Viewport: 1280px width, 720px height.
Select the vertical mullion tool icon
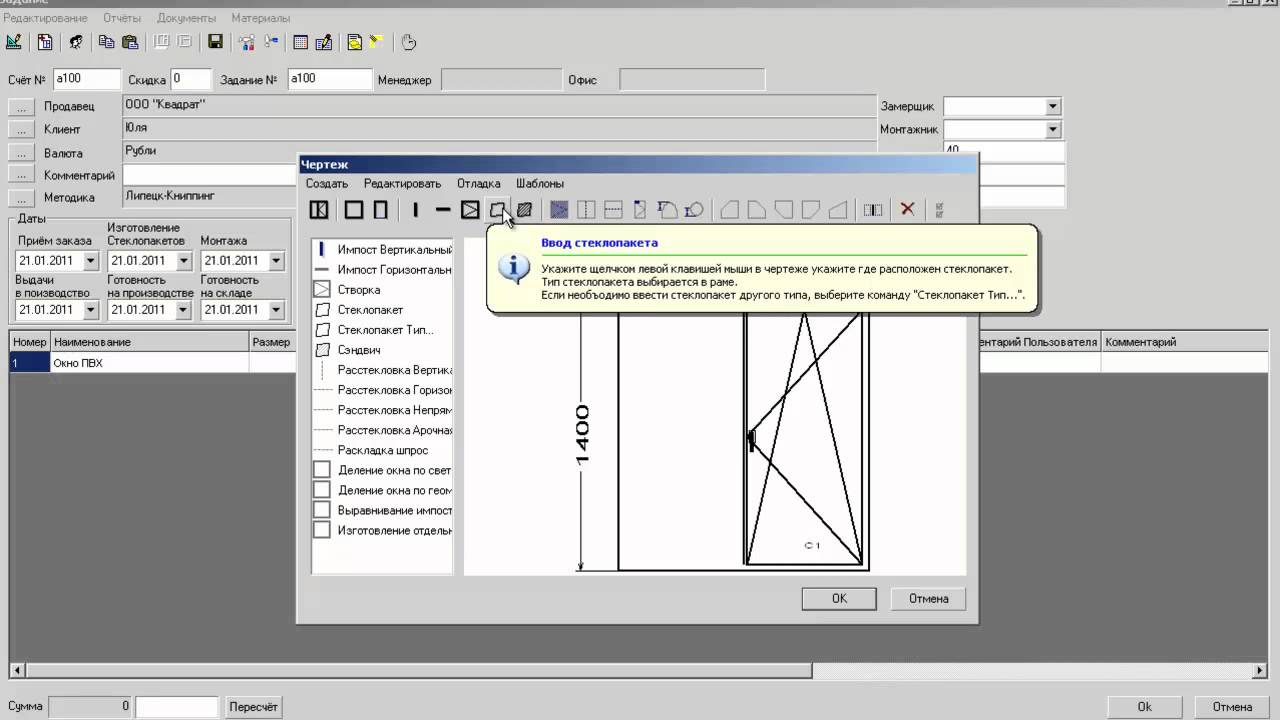click(x=415, y=210)
